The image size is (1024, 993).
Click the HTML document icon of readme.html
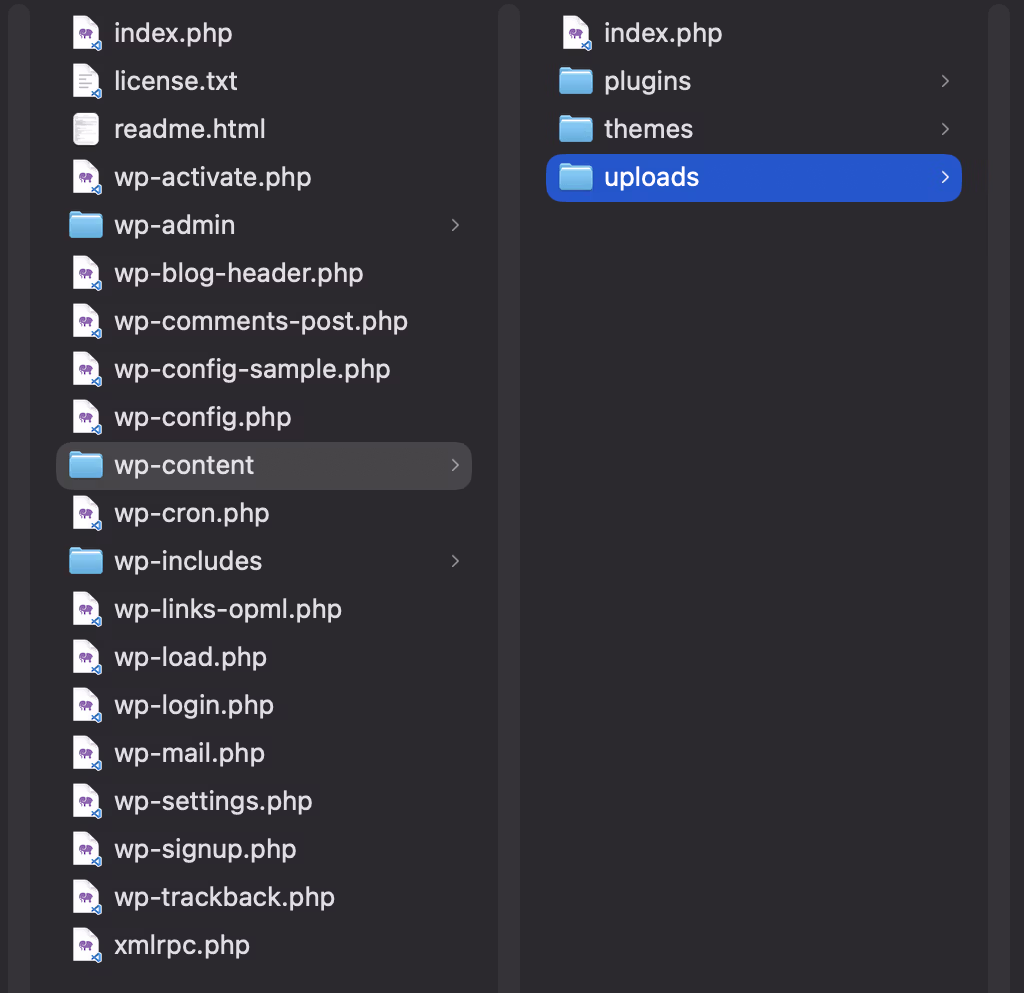click(x=86, y=129)
